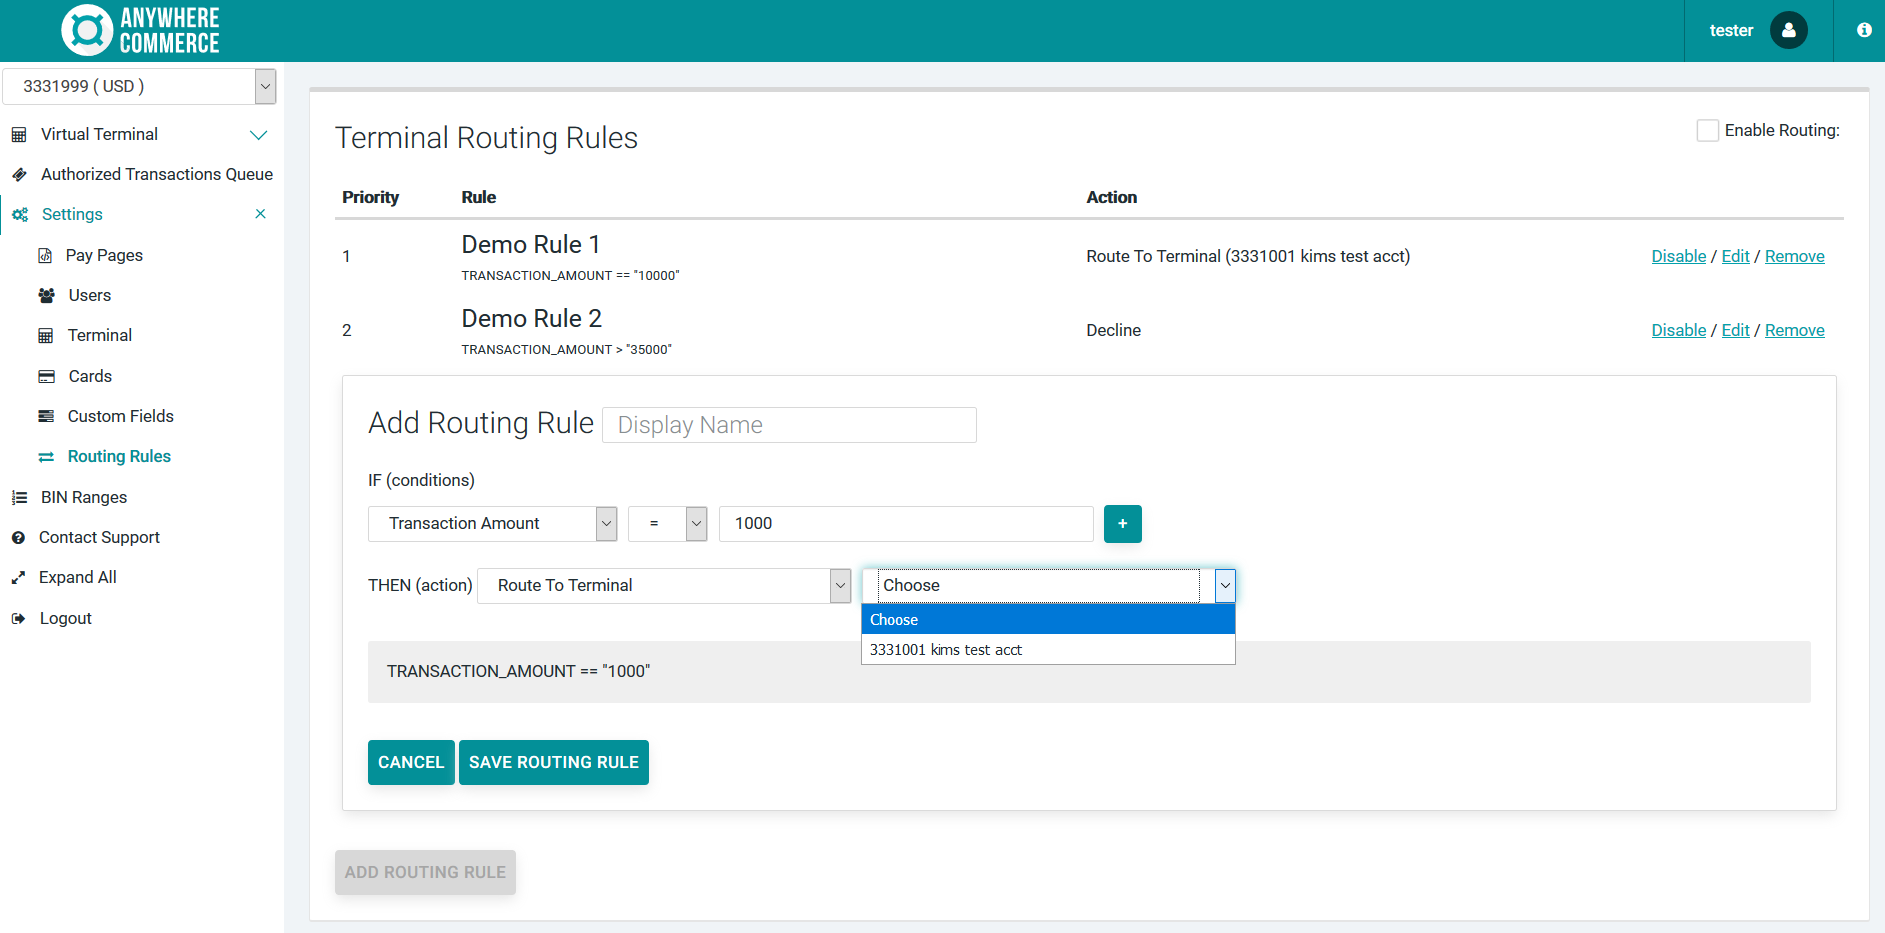
Task: Open the Transaction Amount condition dropdown
Action: click(492, 524)
